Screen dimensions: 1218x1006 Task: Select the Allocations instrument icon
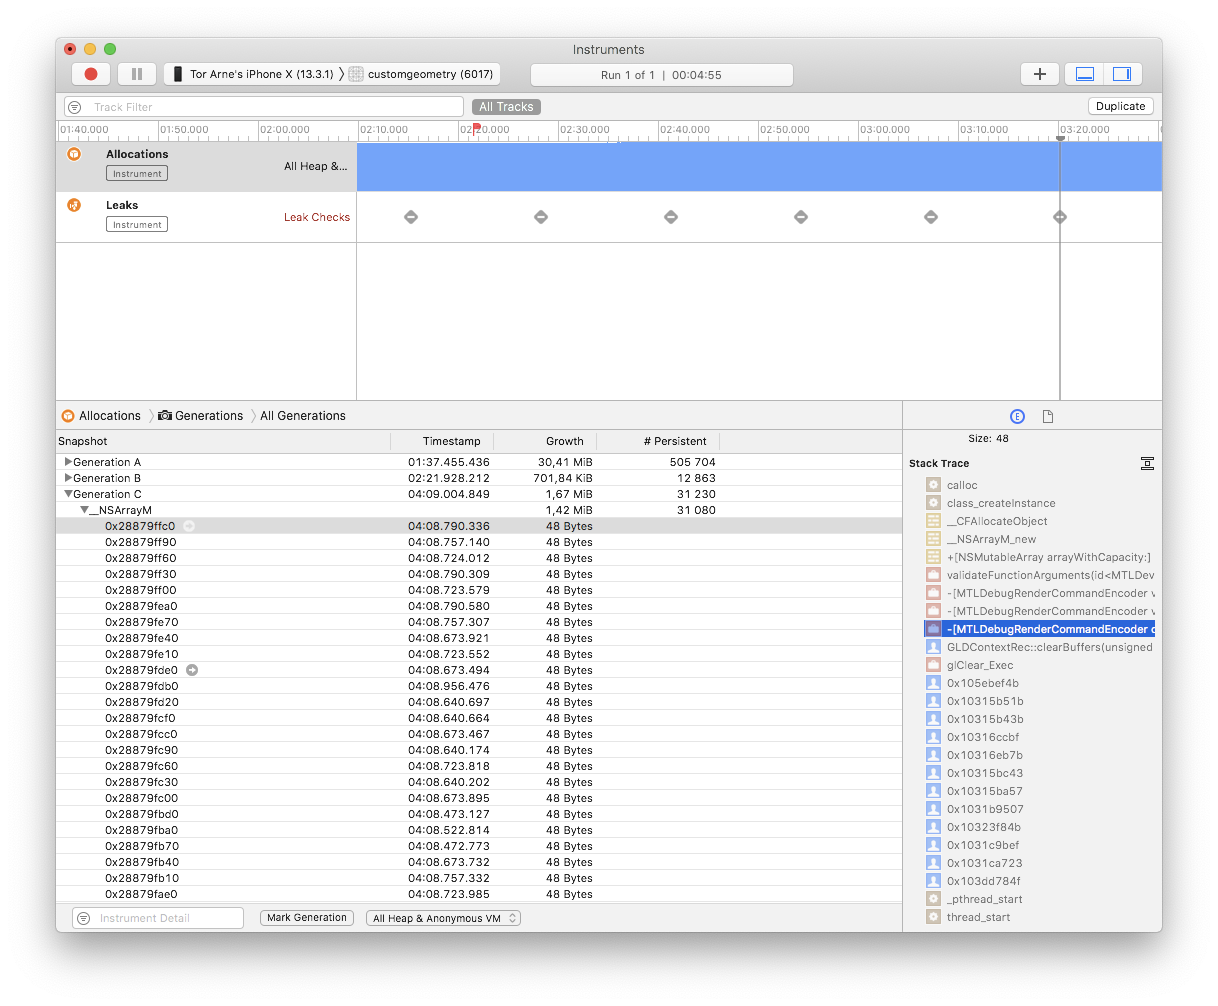point(74,154)
